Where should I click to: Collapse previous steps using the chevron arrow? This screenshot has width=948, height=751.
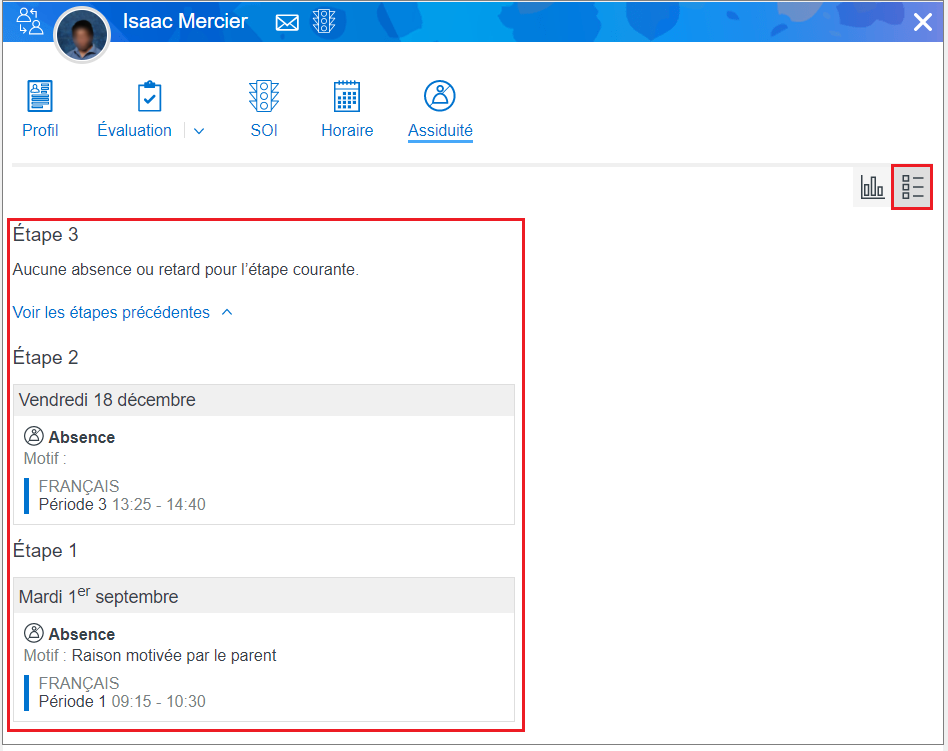[227, 313]
